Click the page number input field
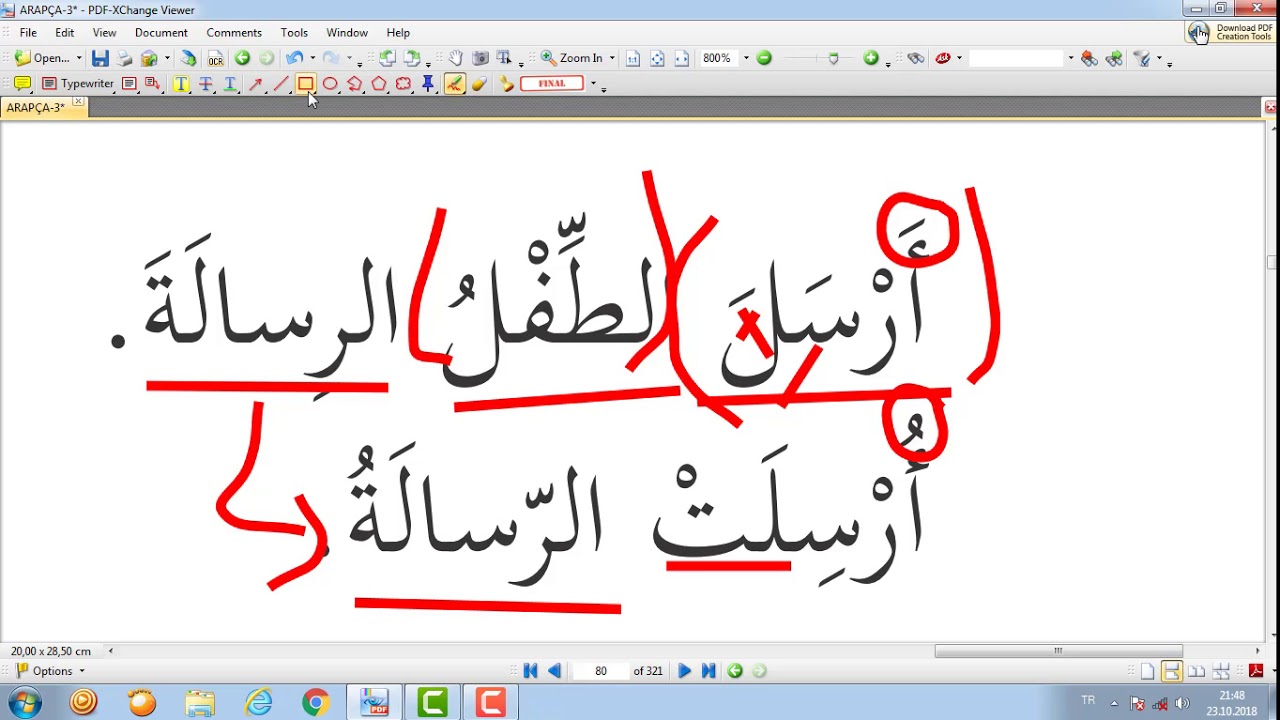1280x720 pixels. [600, 671]
